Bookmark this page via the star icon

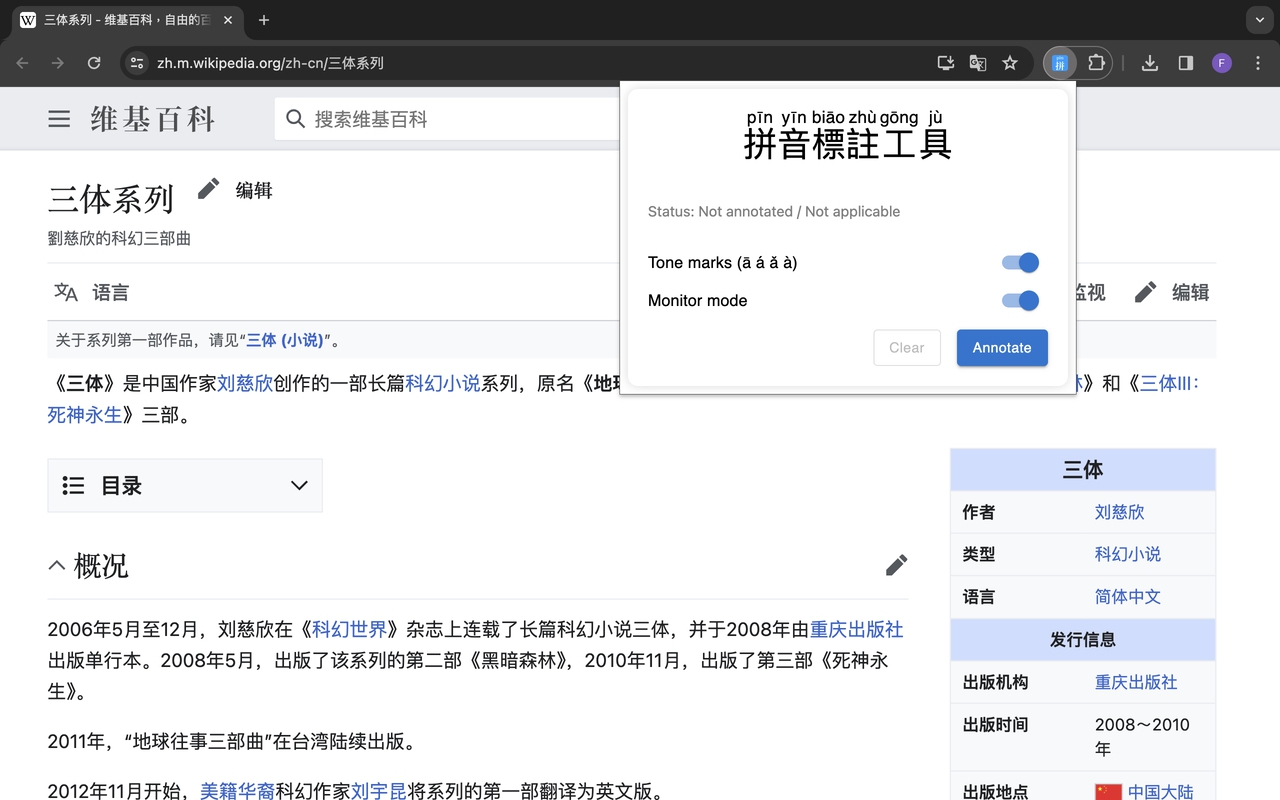tap(1010, 62)
